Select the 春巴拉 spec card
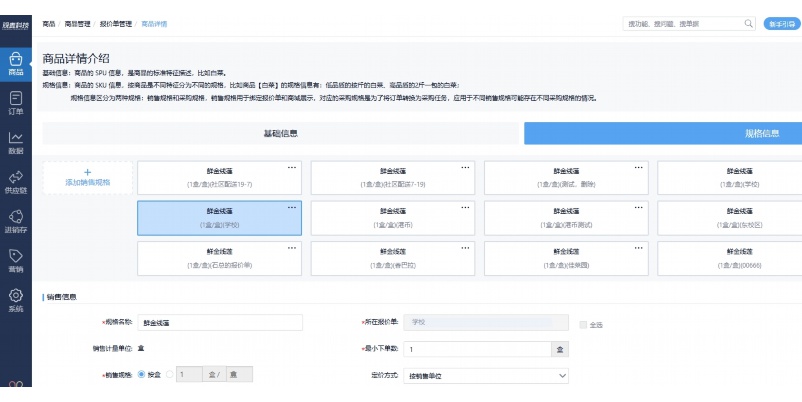 [x=393, y=259]
